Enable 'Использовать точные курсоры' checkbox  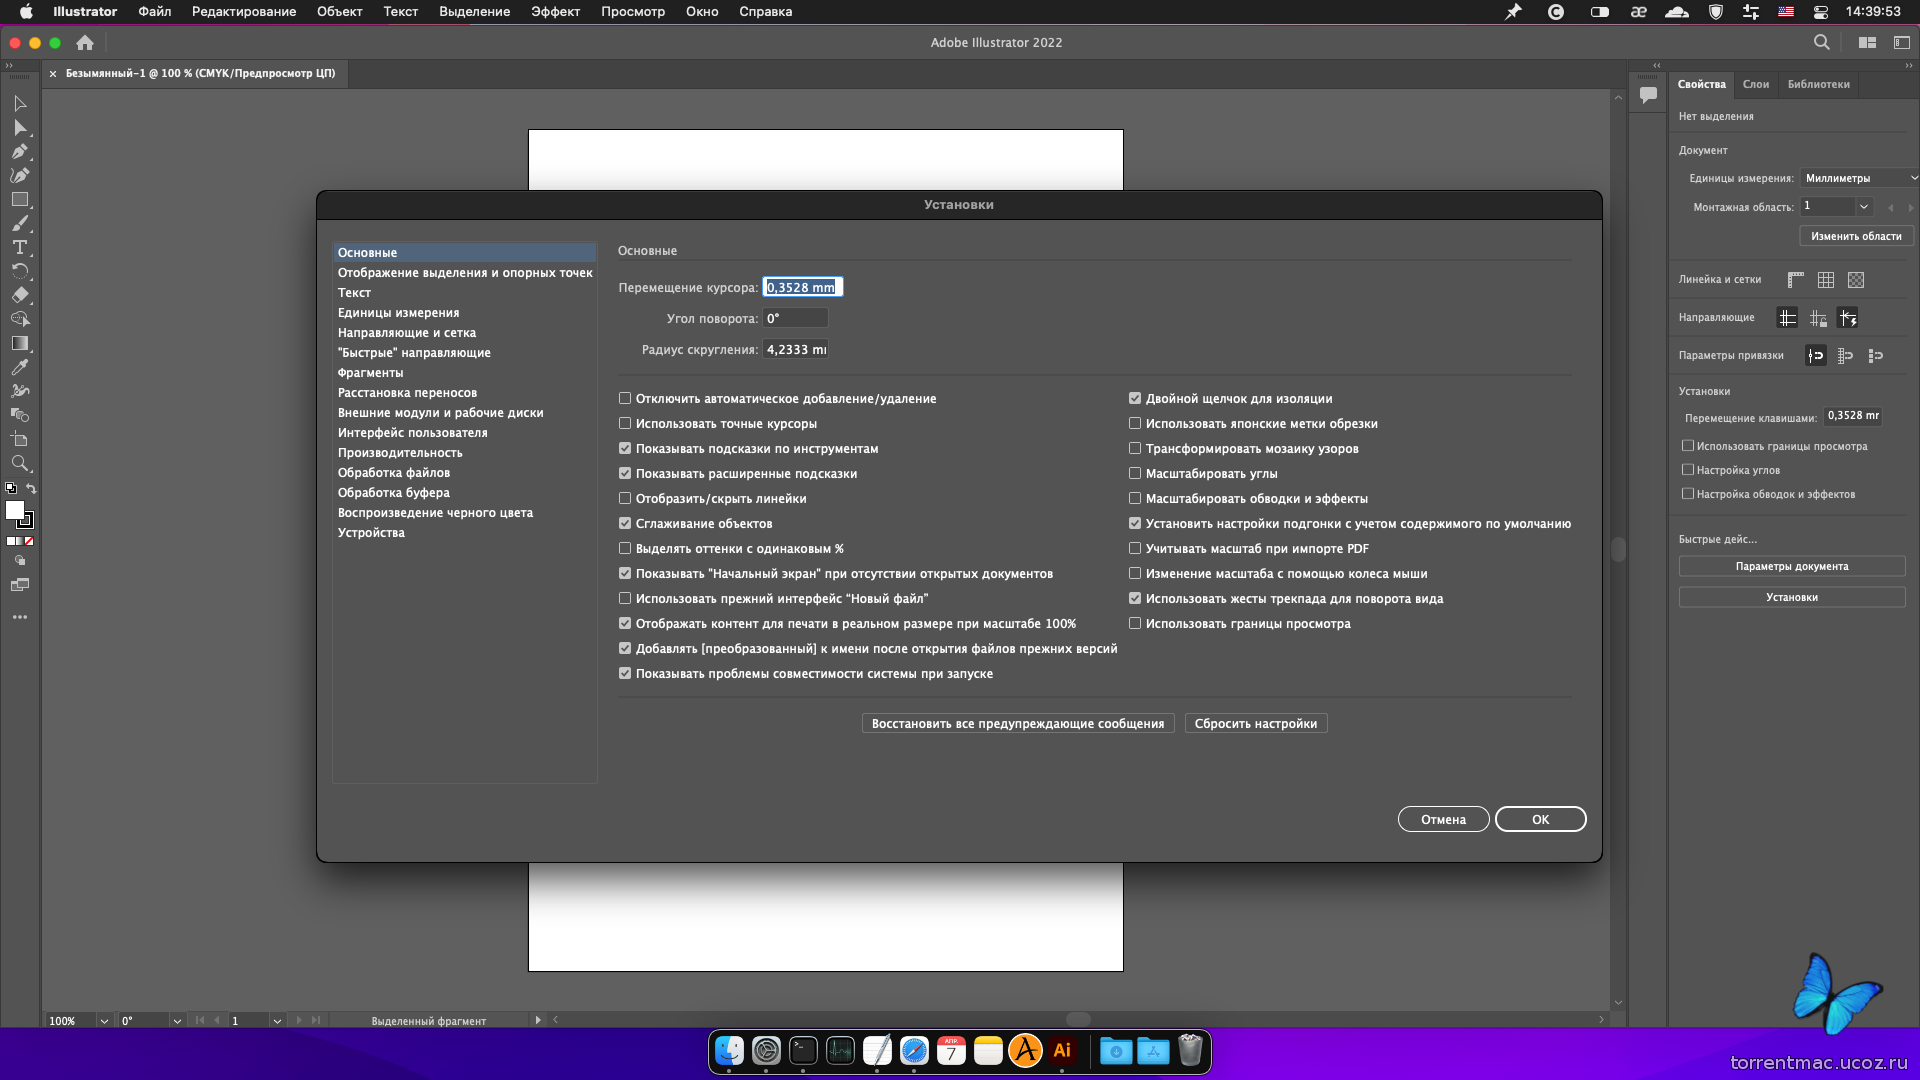[625, 423]
